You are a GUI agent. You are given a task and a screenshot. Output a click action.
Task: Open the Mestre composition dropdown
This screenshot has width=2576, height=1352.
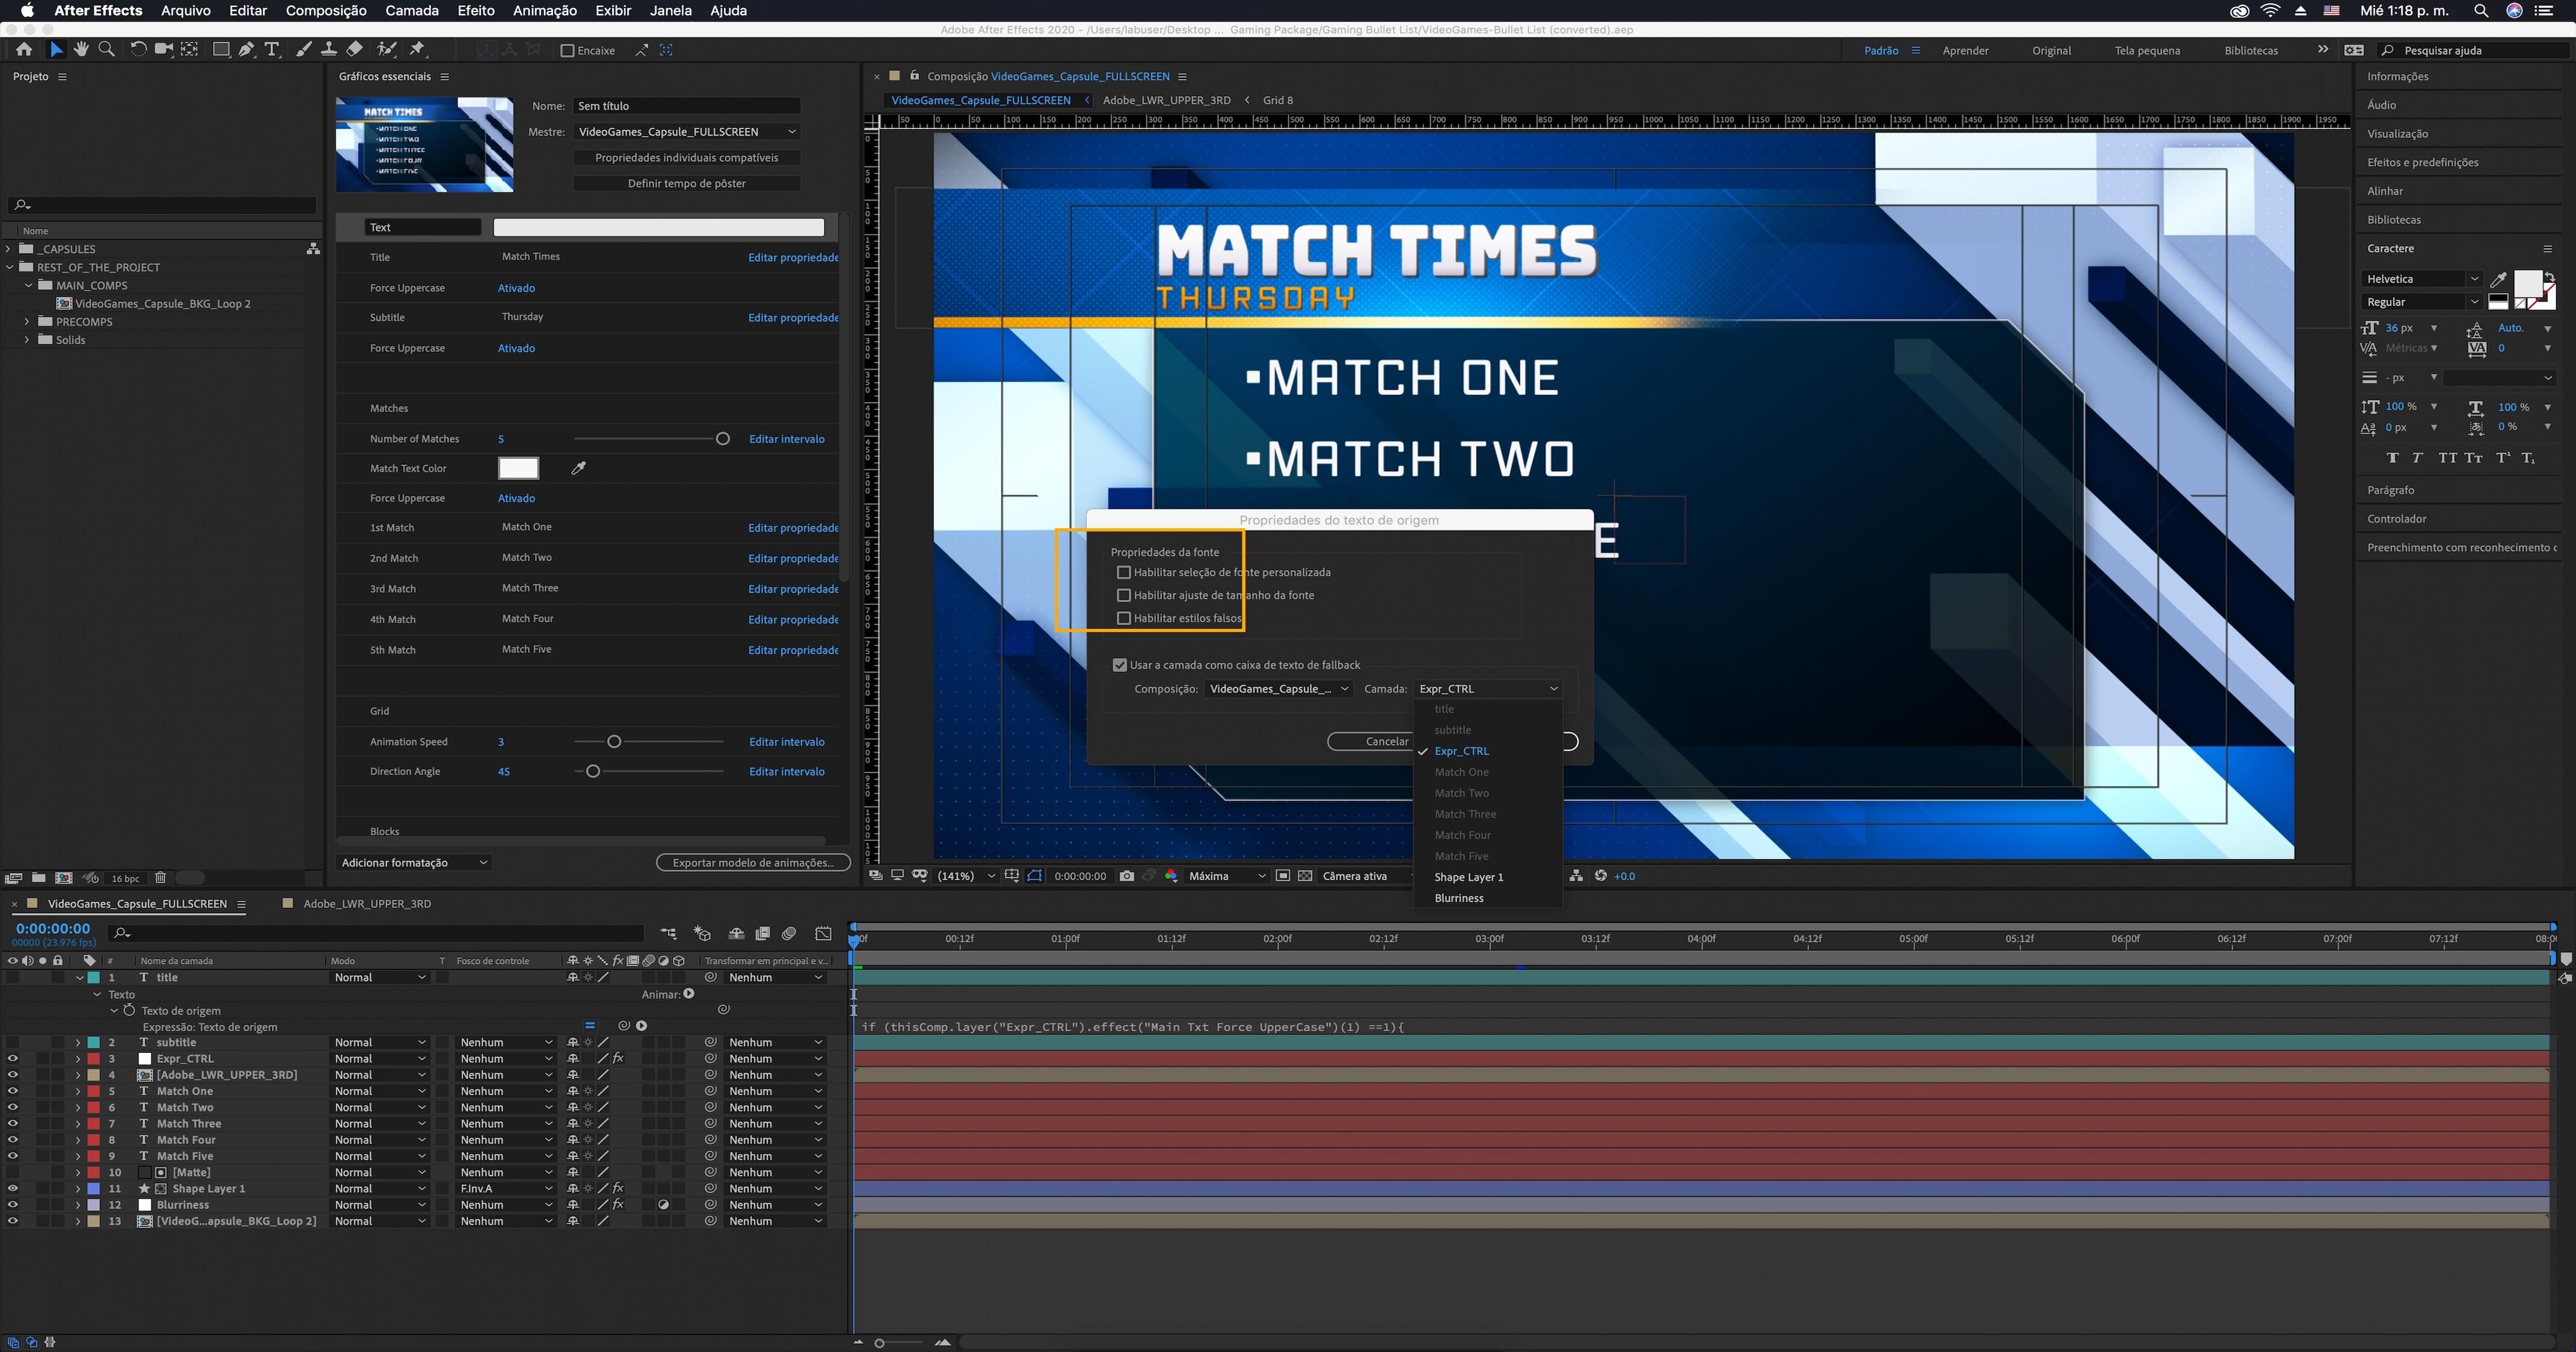(686, 132)
